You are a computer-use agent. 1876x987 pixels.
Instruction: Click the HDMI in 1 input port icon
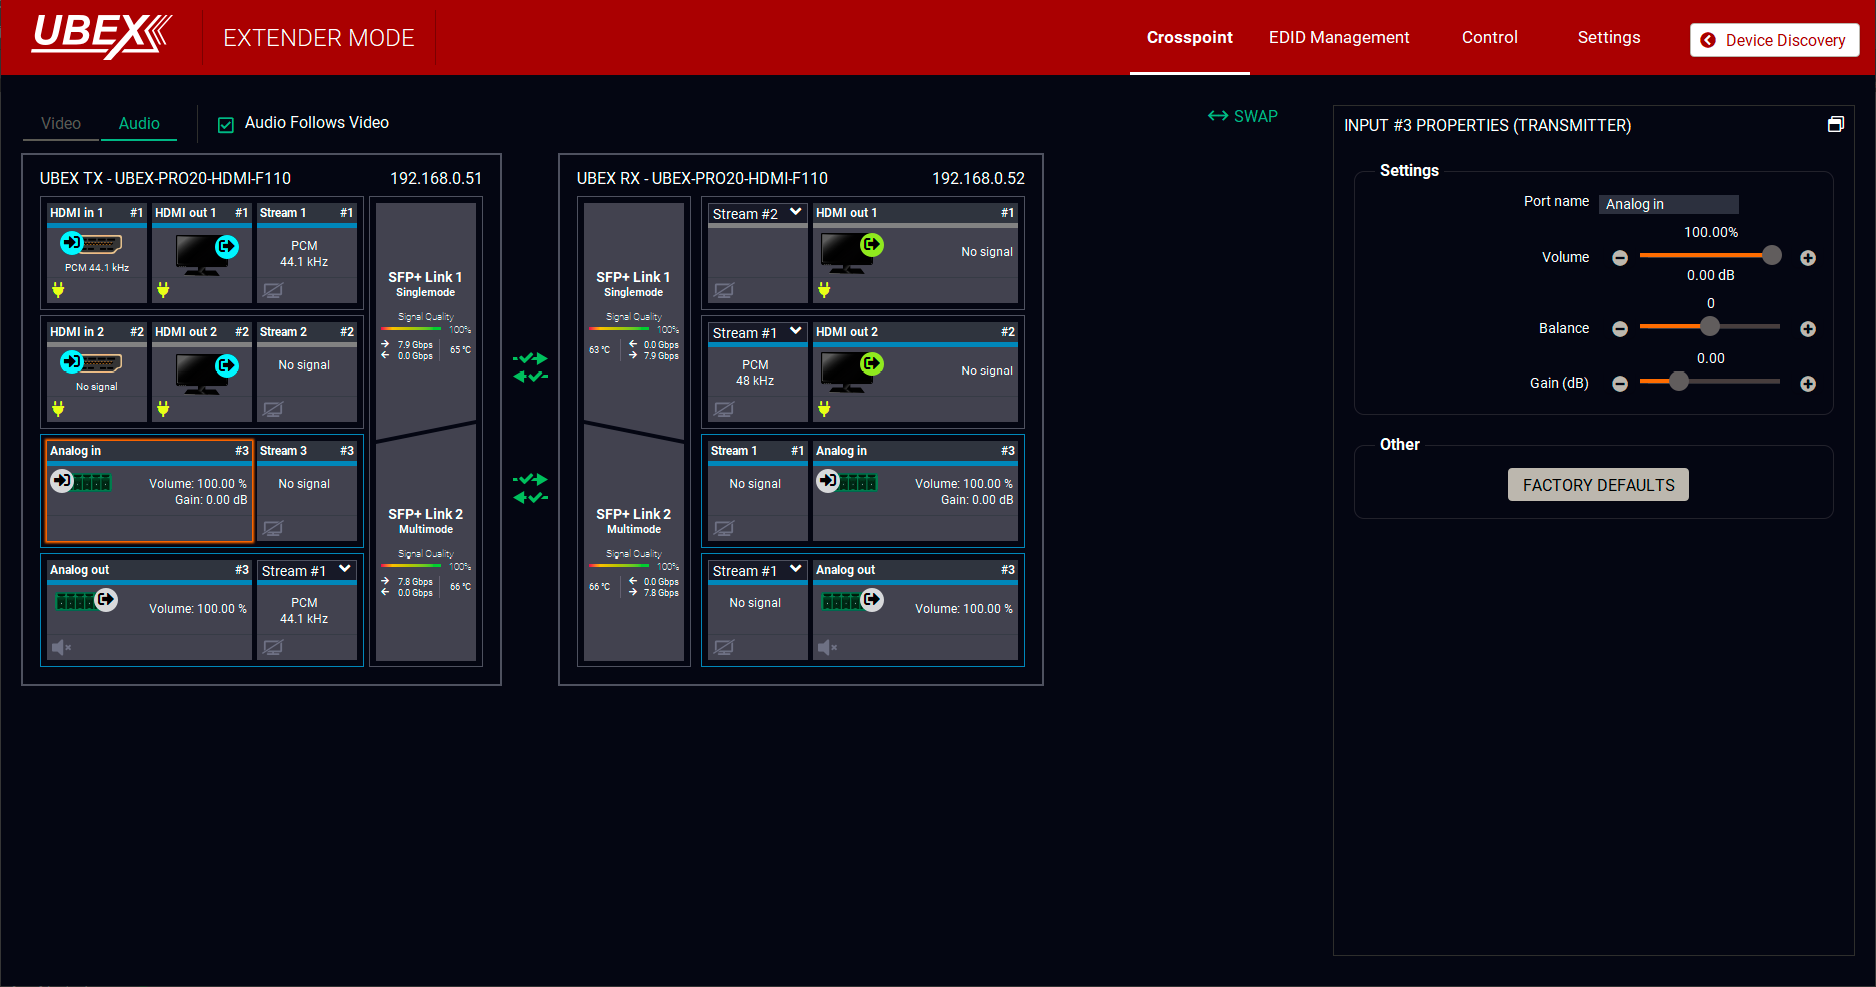point(91,243)
